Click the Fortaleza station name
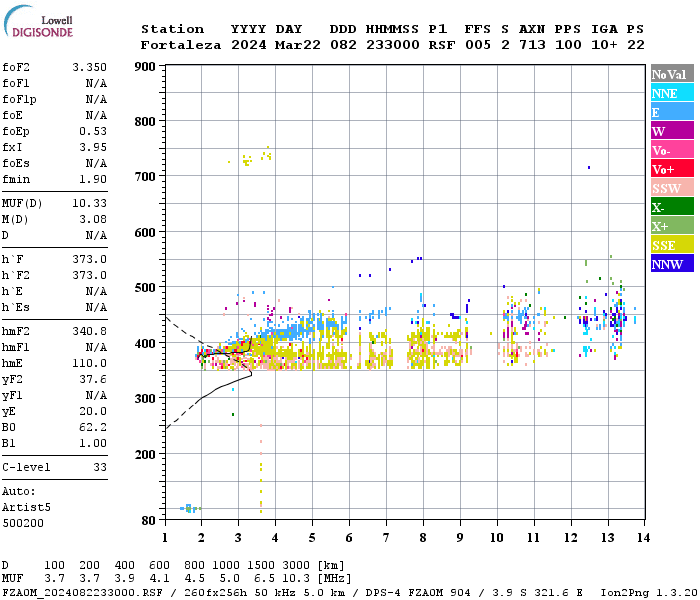The width and height of the screenshot is (700, 600). (x=181, y=45)
